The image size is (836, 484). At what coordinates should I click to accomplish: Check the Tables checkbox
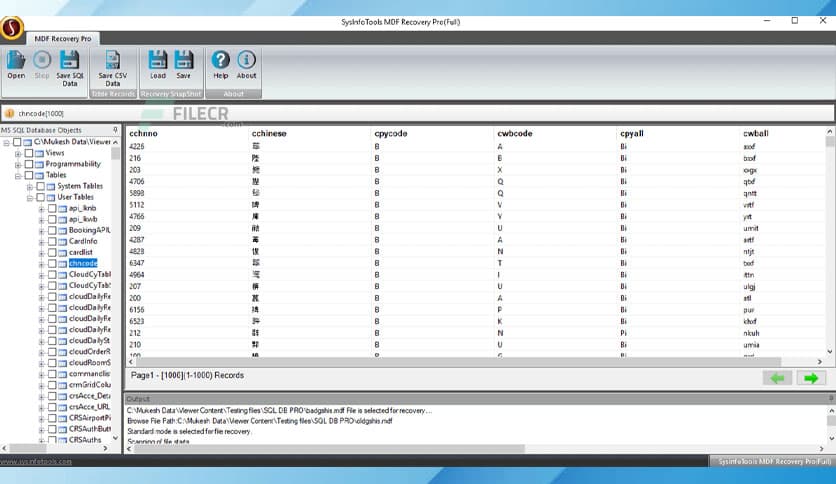(29, 175)
